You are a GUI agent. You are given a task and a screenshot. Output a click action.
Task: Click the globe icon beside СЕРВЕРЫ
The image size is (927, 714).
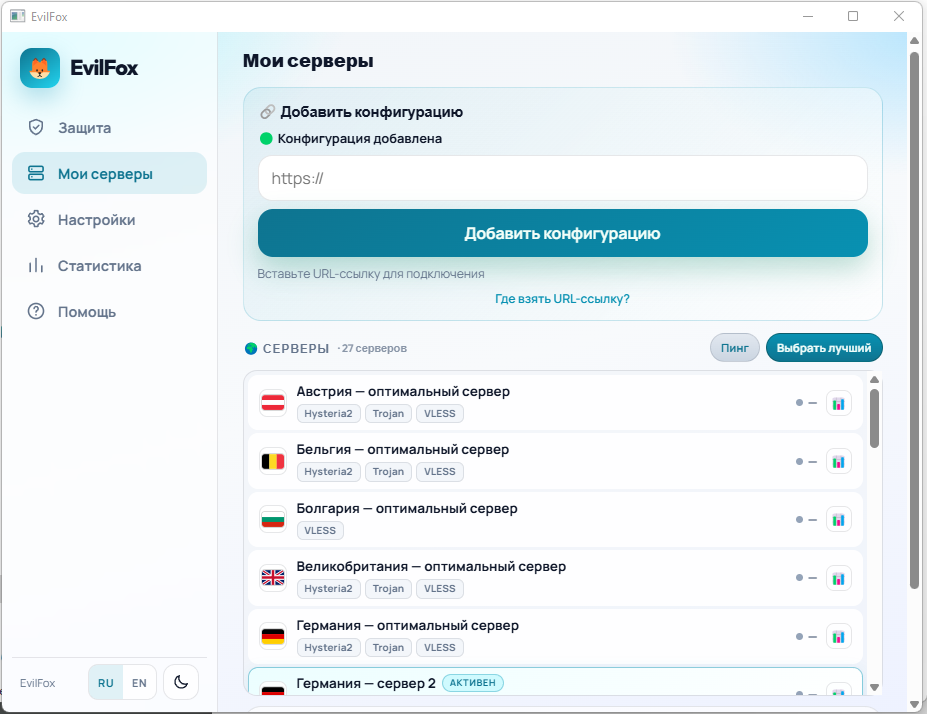click(251, 349)
